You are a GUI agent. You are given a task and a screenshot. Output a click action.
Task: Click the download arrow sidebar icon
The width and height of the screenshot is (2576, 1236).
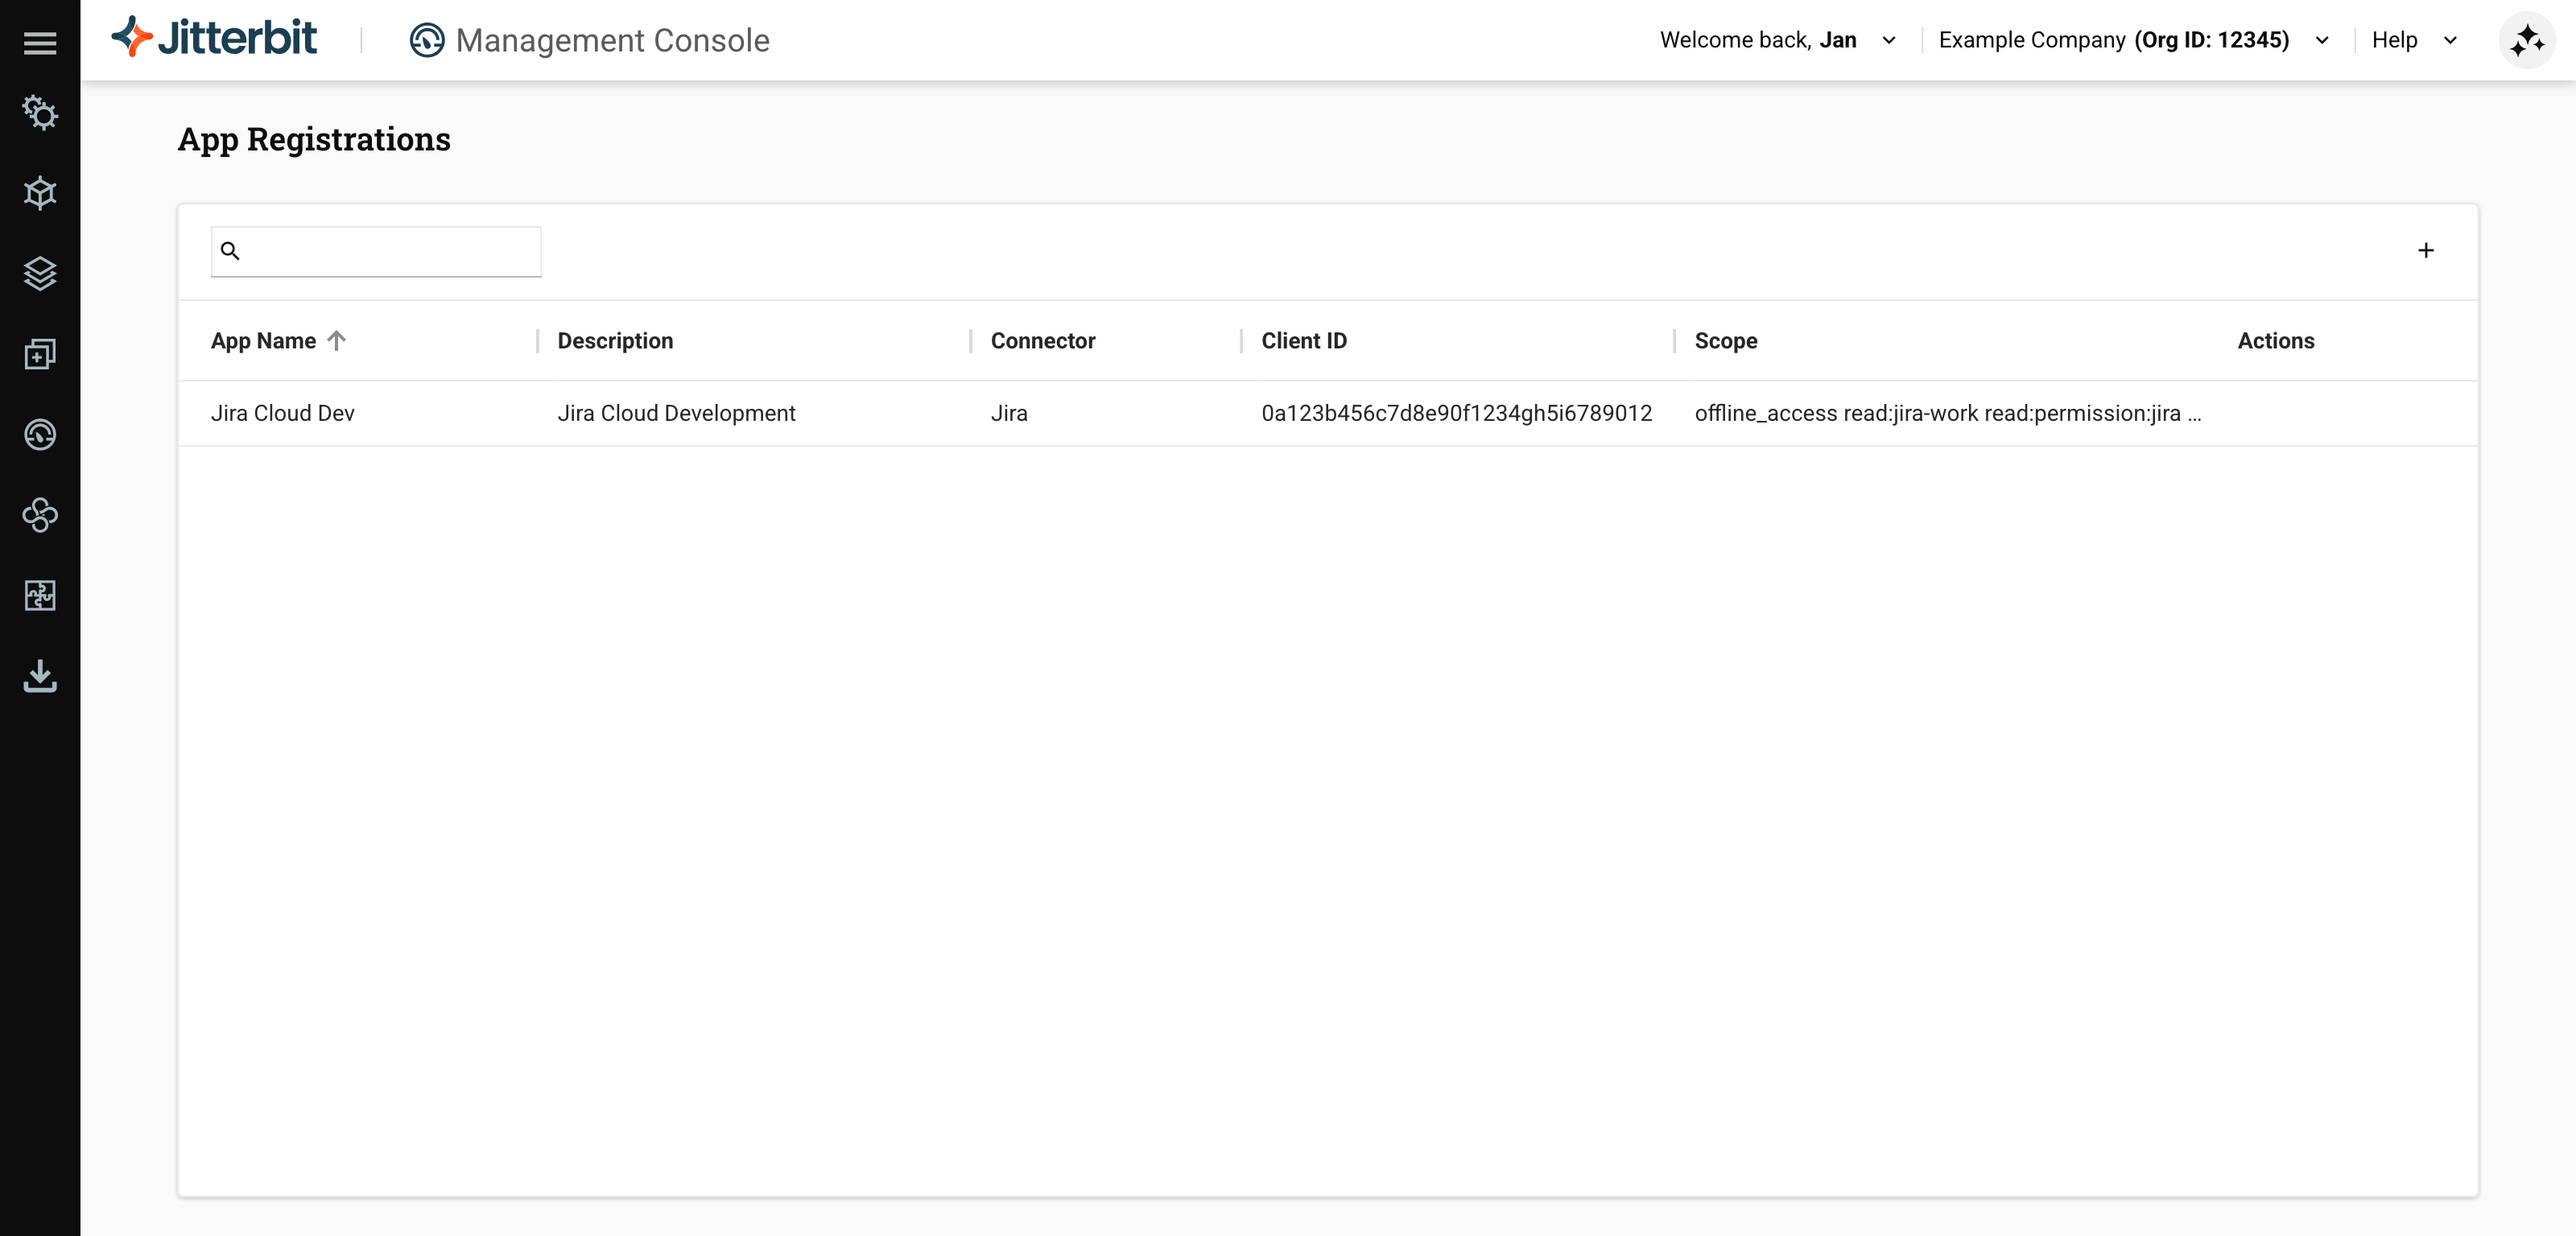tap(40, 676)
